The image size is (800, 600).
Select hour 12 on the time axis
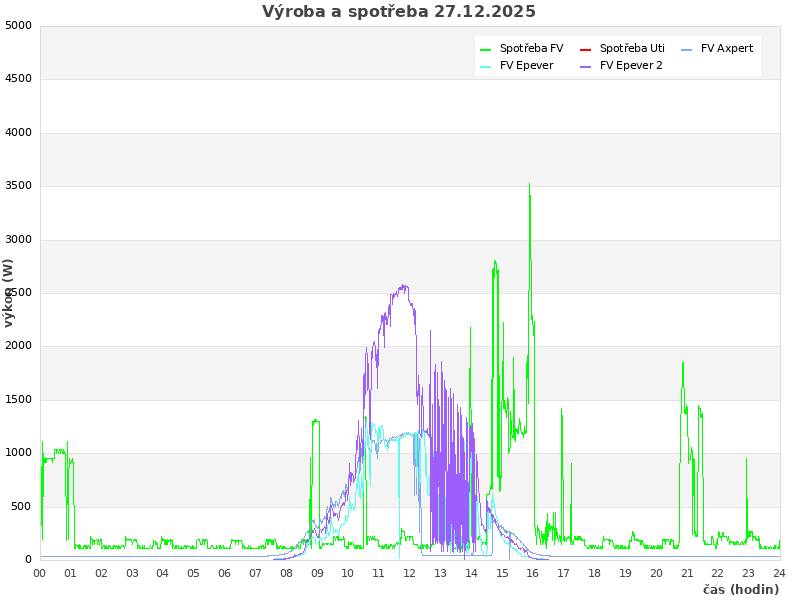tap(410, 573)
